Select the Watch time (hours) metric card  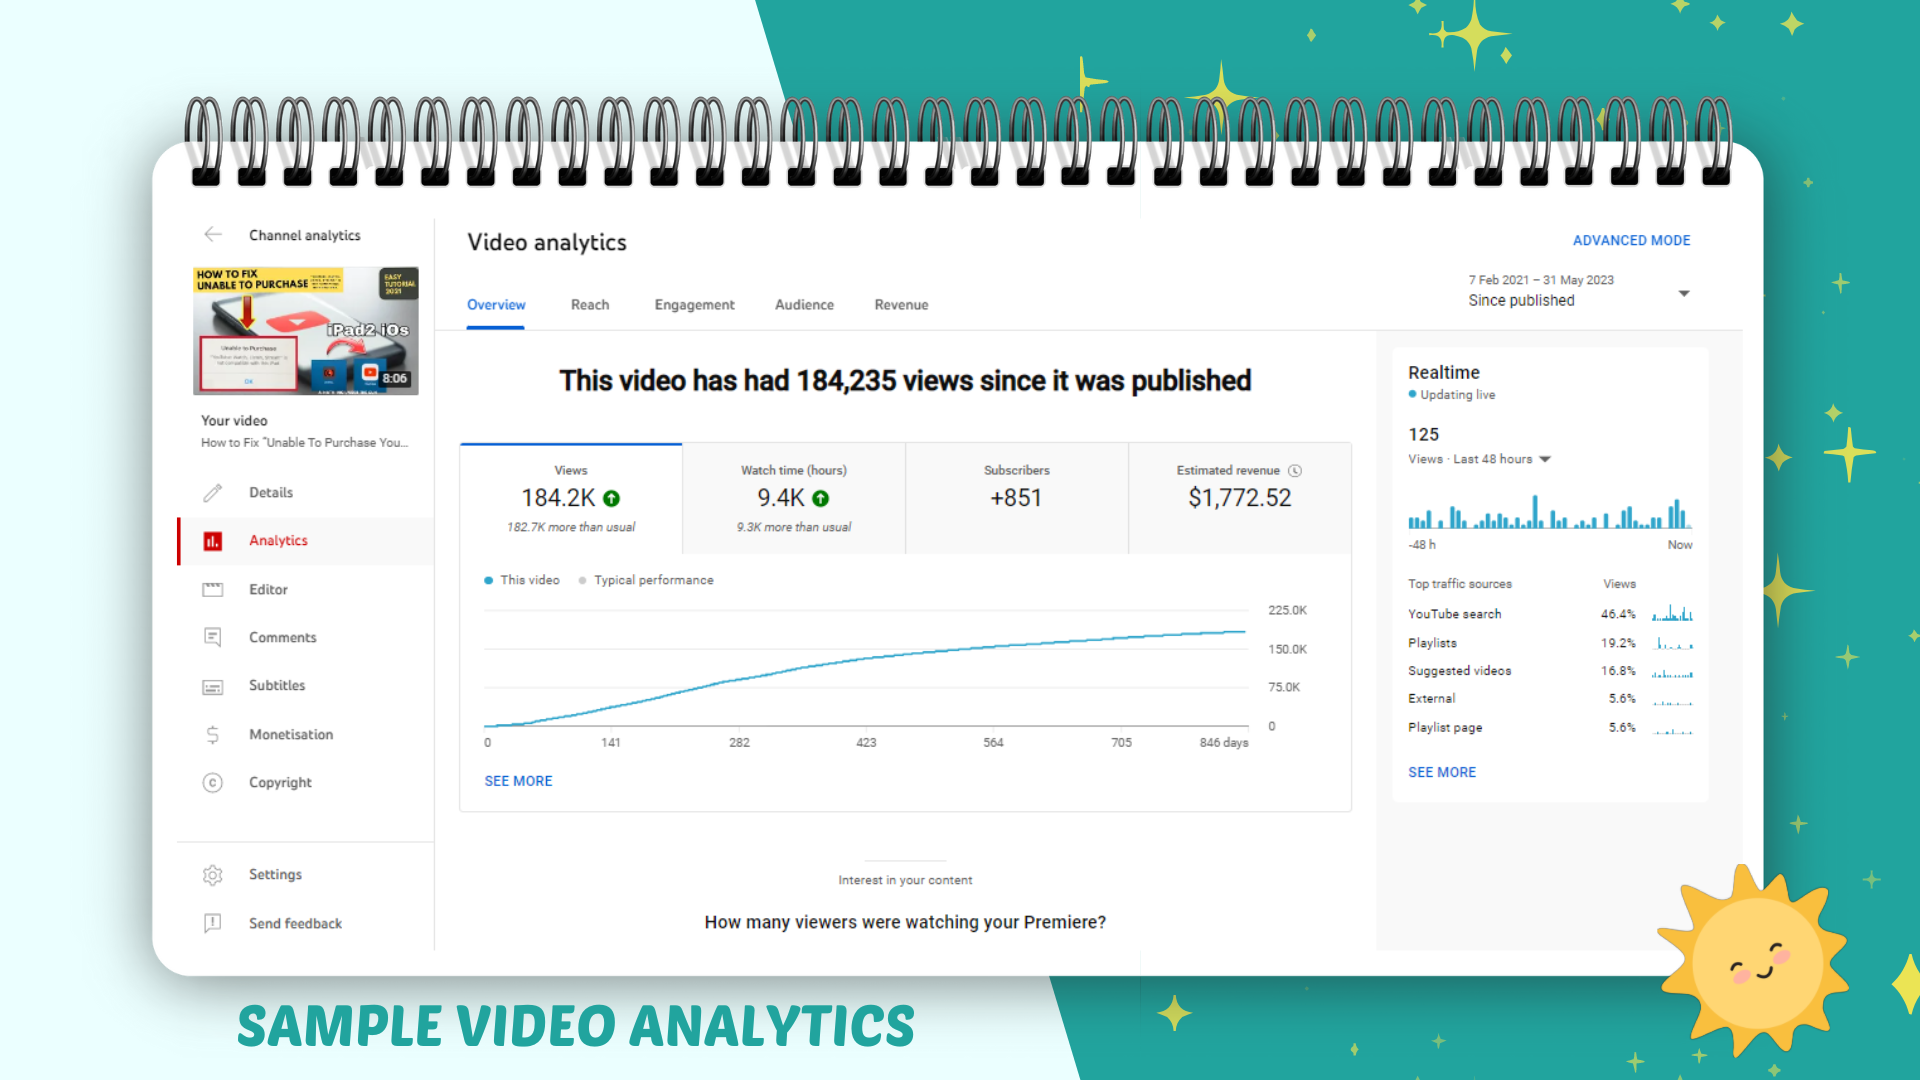[x=794, y=498]
